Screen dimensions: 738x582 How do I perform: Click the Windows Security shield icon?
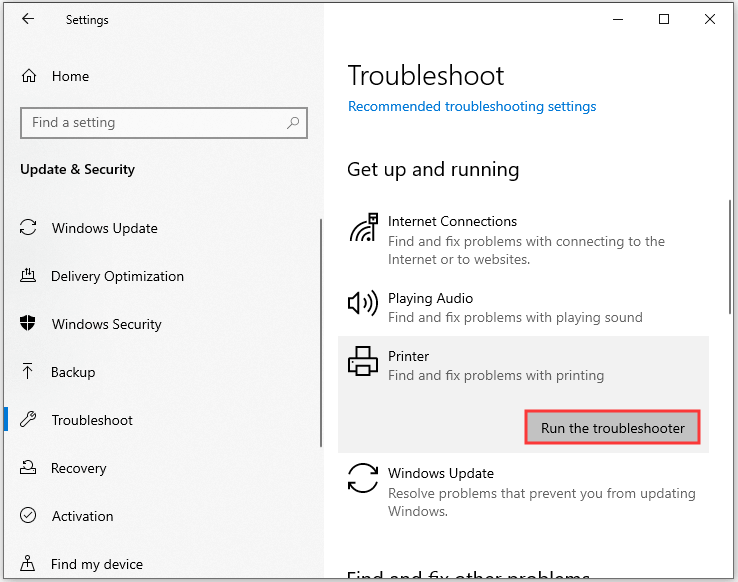(x=28, y=323)
